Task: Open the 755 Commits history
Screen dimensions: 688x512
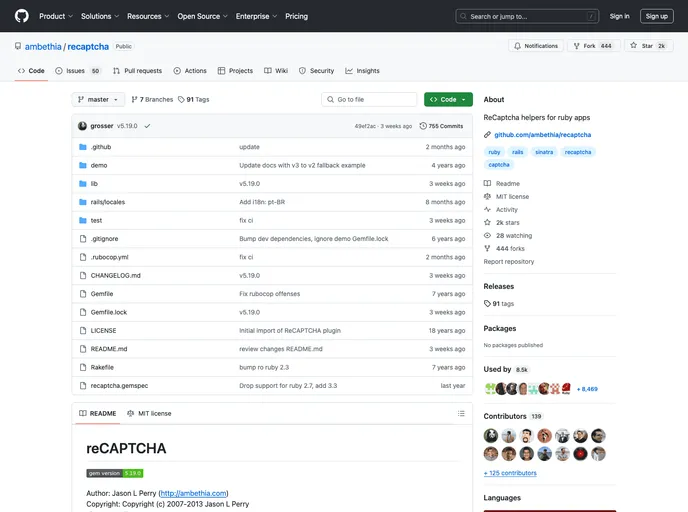Action: [442, 126]
